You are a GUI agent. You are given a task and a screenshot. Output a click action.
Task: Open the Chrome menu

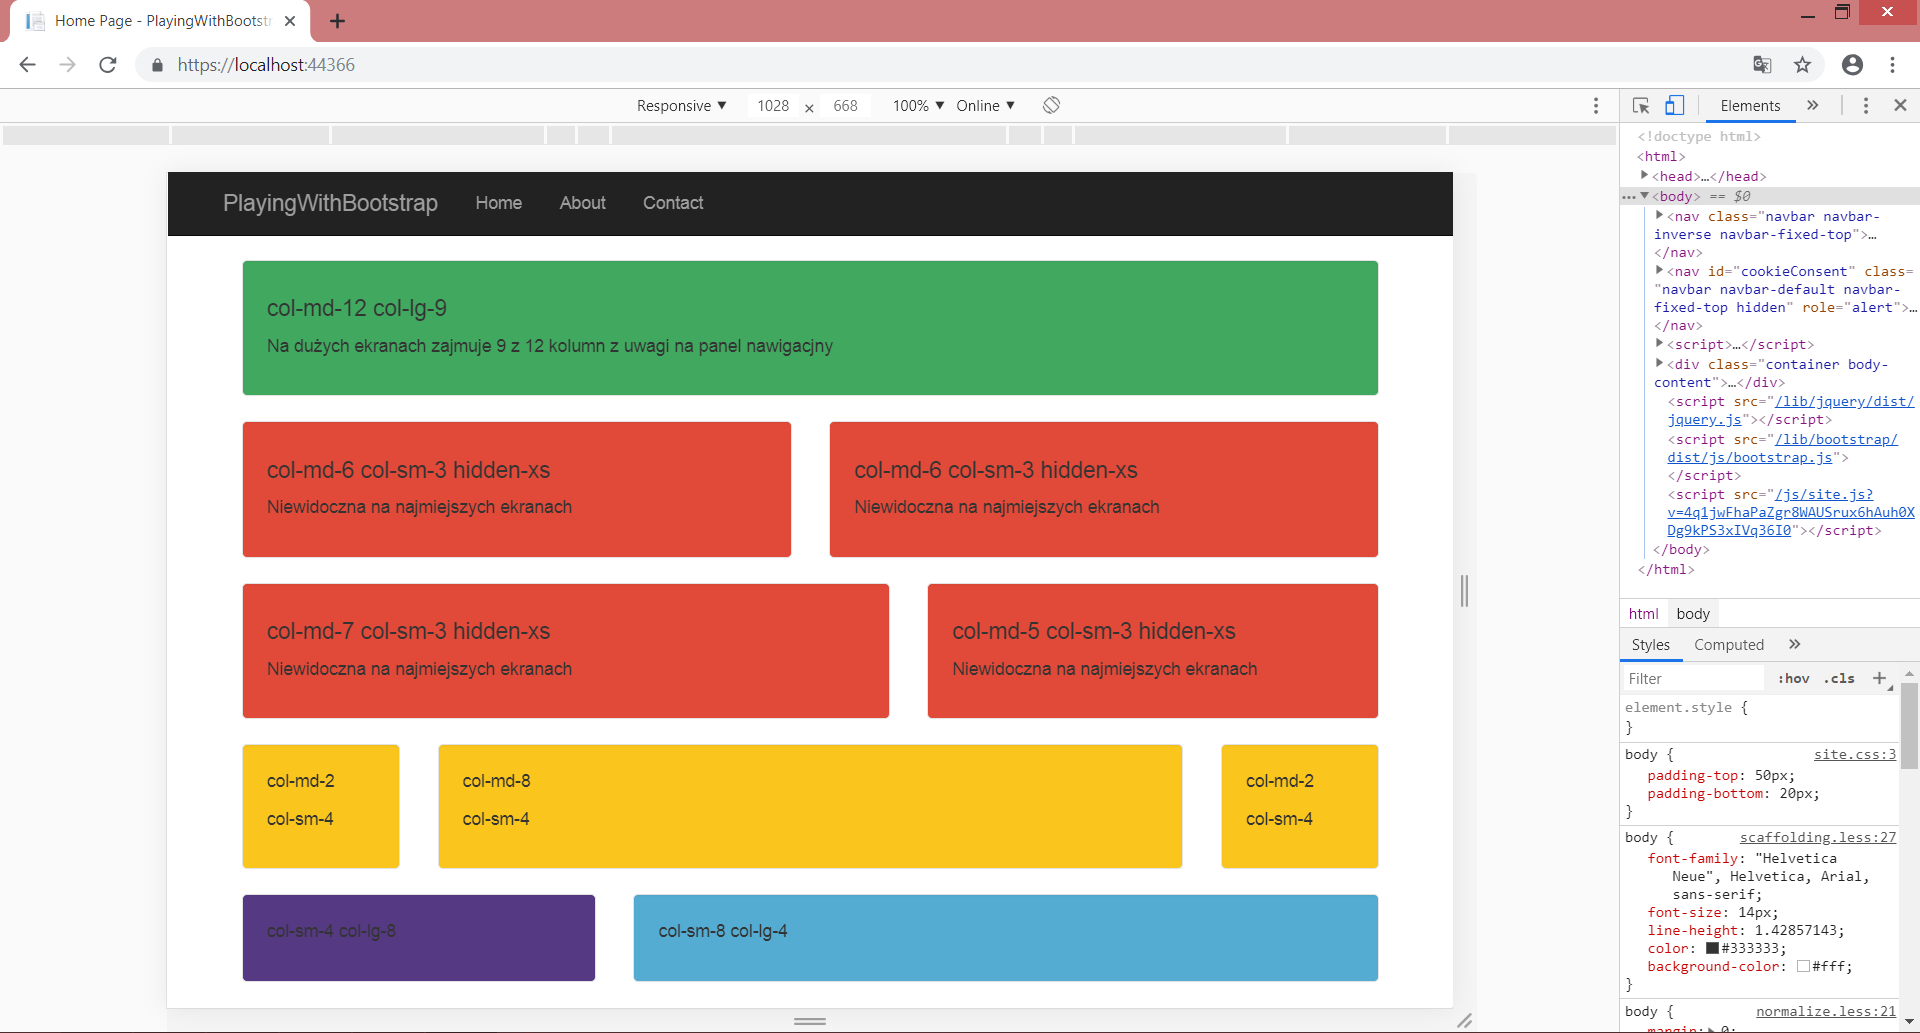(1893, 65)
